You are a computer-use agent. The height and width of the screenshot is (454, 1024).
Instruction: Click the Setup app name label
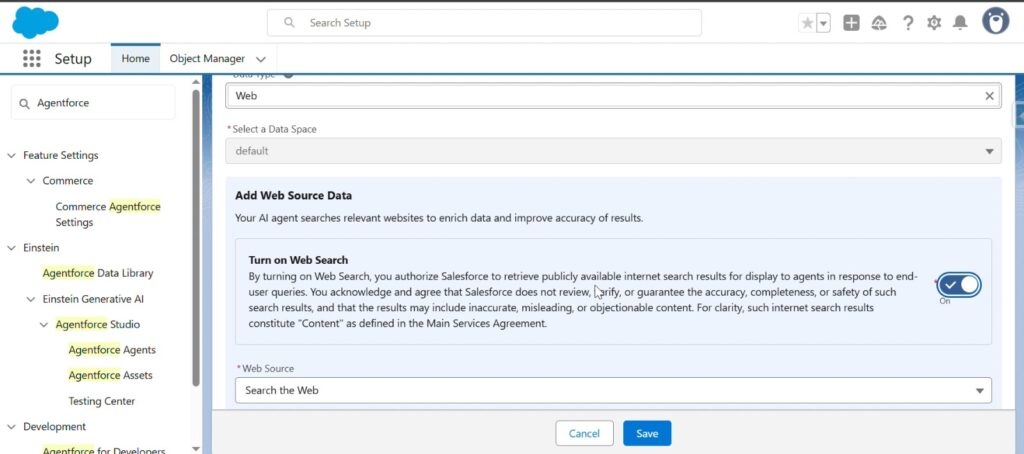[73, 59]
